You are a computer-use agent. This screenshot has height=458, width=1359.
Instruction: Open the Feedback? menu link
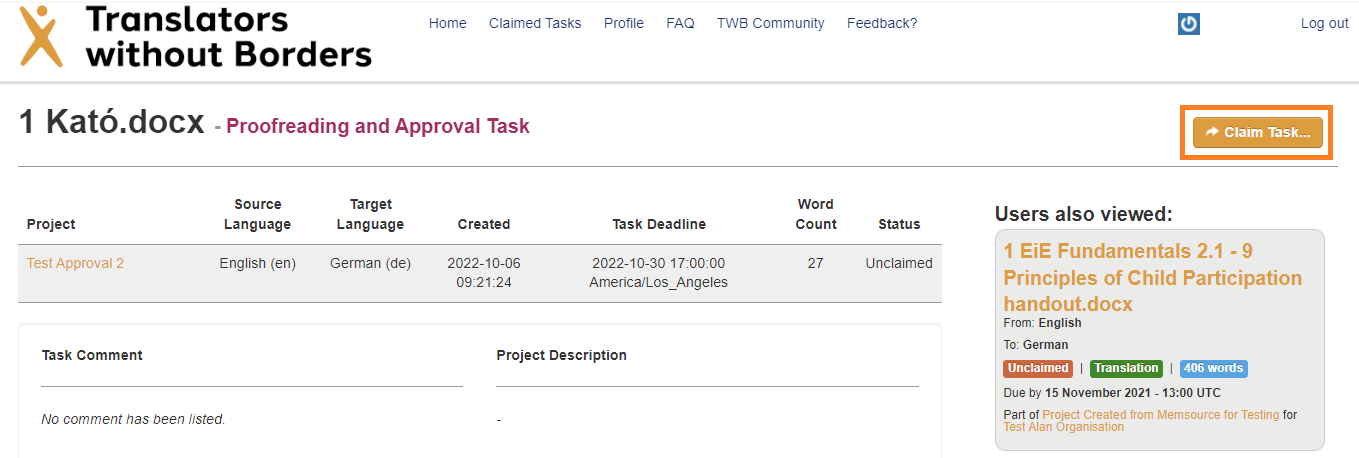881,23
